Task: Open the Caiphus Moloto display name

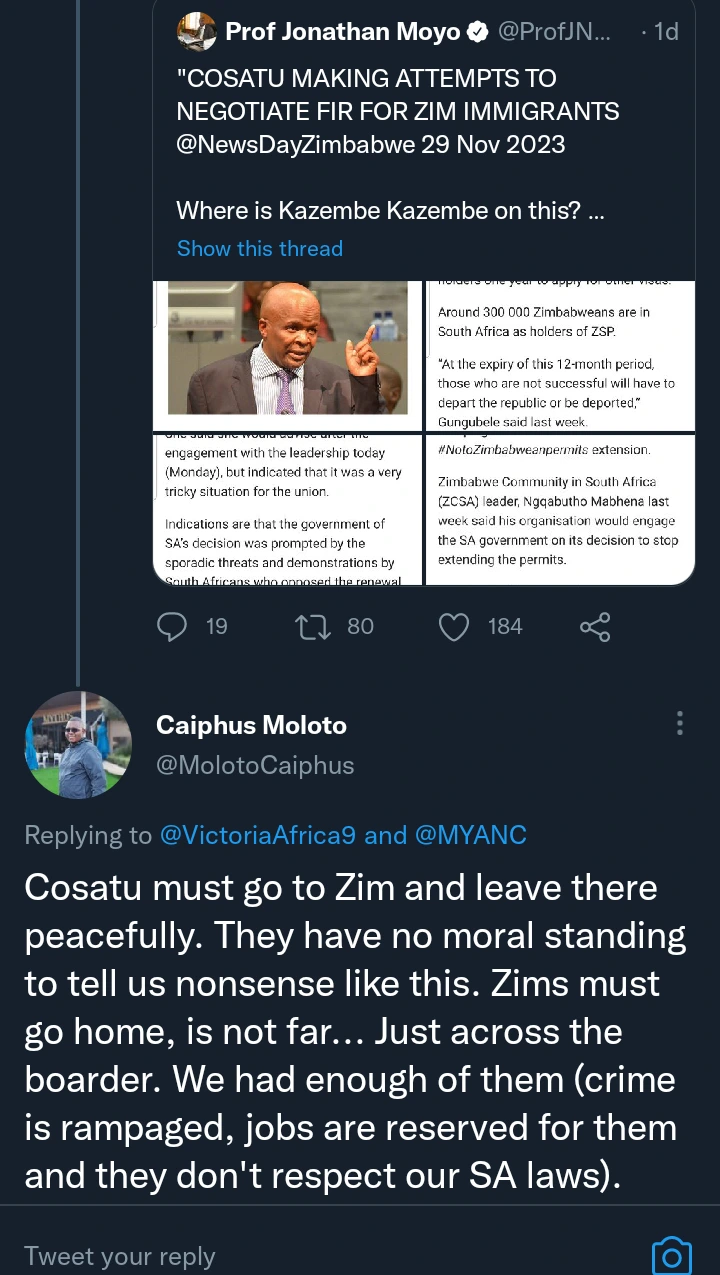Action: [x=251, y=725]
